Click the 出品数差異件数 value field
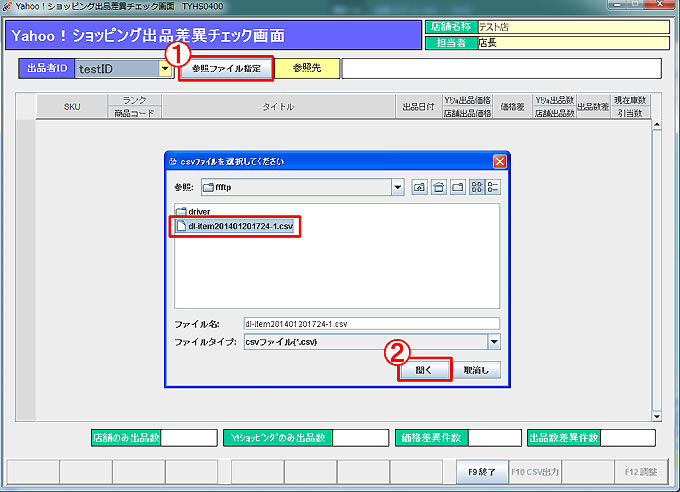The height and width of the screenshot is (492, 680). 628,438
